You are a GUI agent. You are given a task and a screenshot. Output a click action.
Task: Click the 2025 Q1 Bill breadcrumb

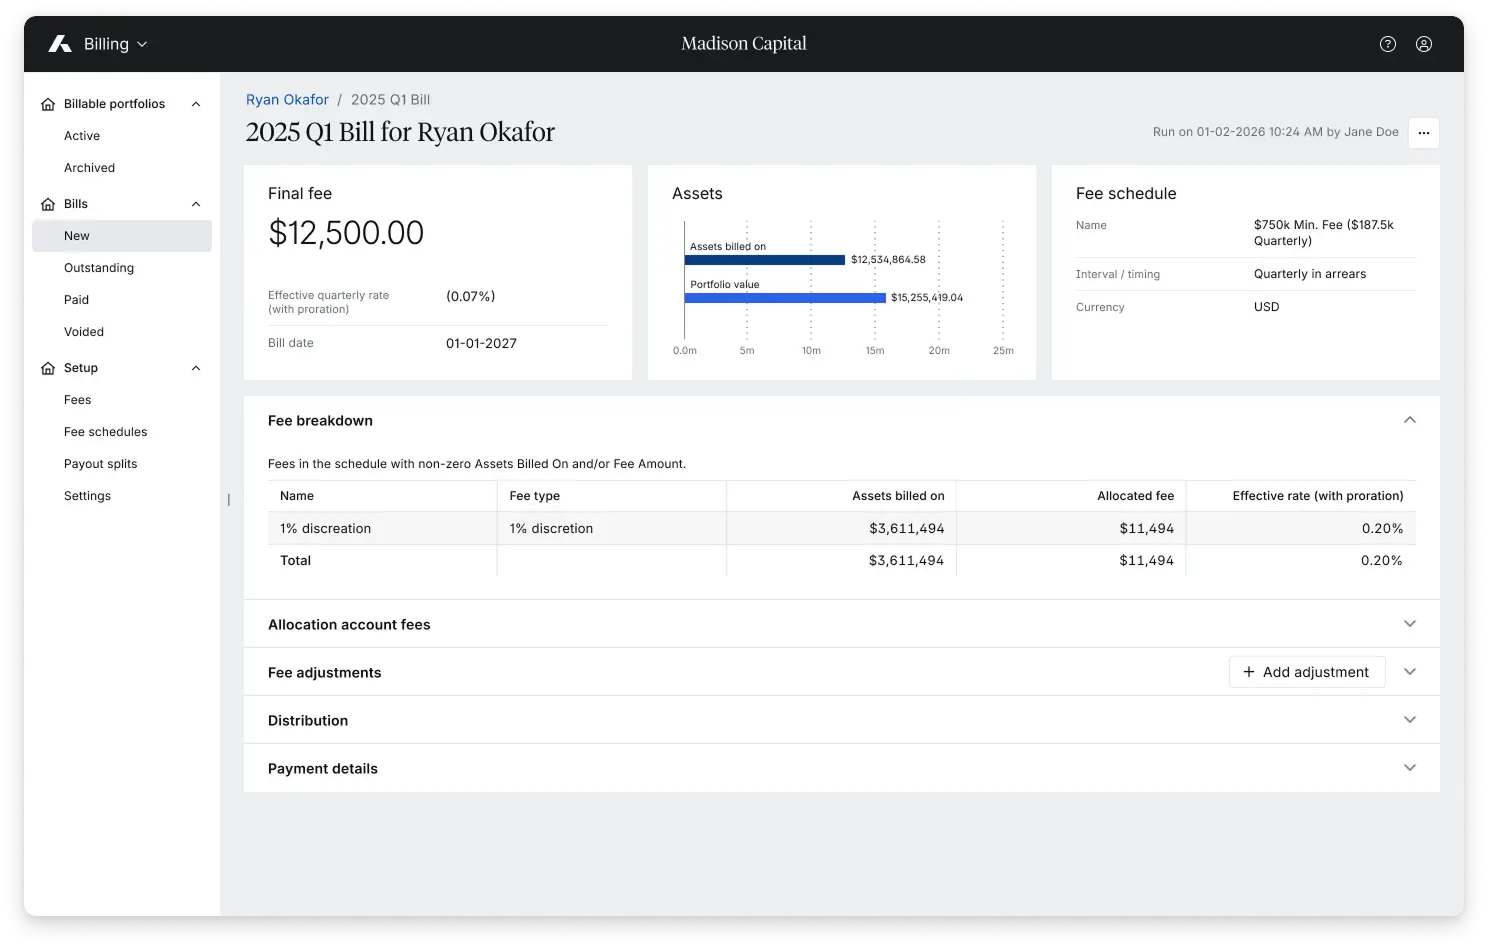(390, 100)
